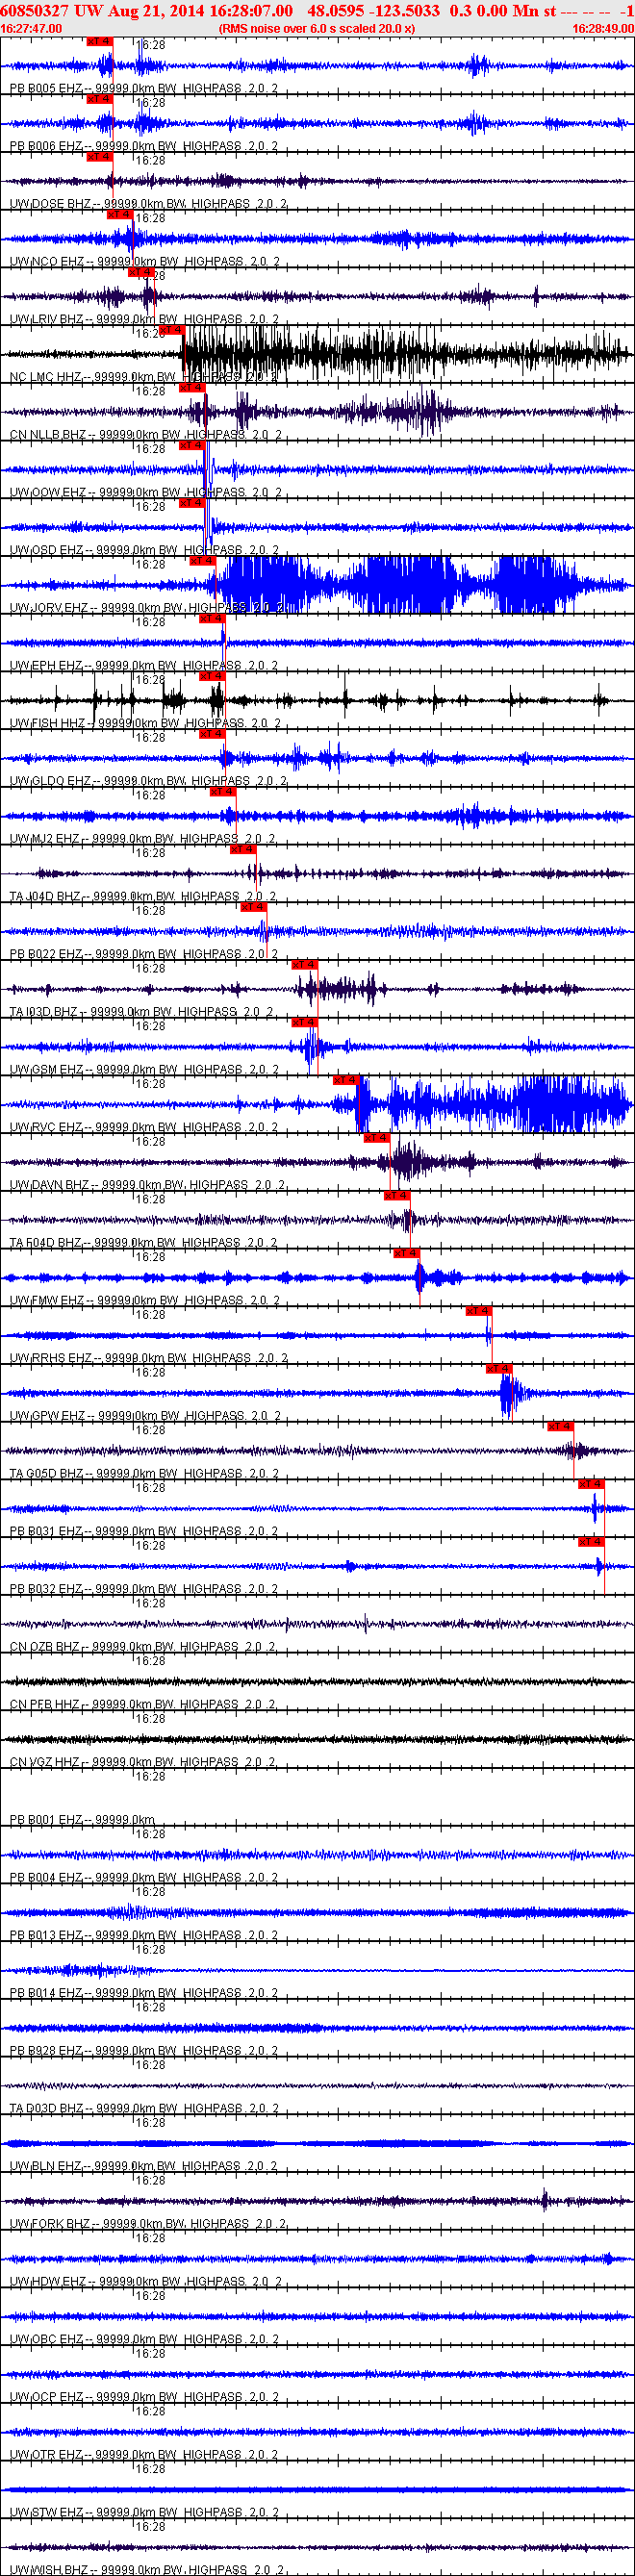Image resolution: width=635 pixels, height=2576 pixels.
Task: Click the pick marker on UW FMW trace
Action: click(407, 1254)
